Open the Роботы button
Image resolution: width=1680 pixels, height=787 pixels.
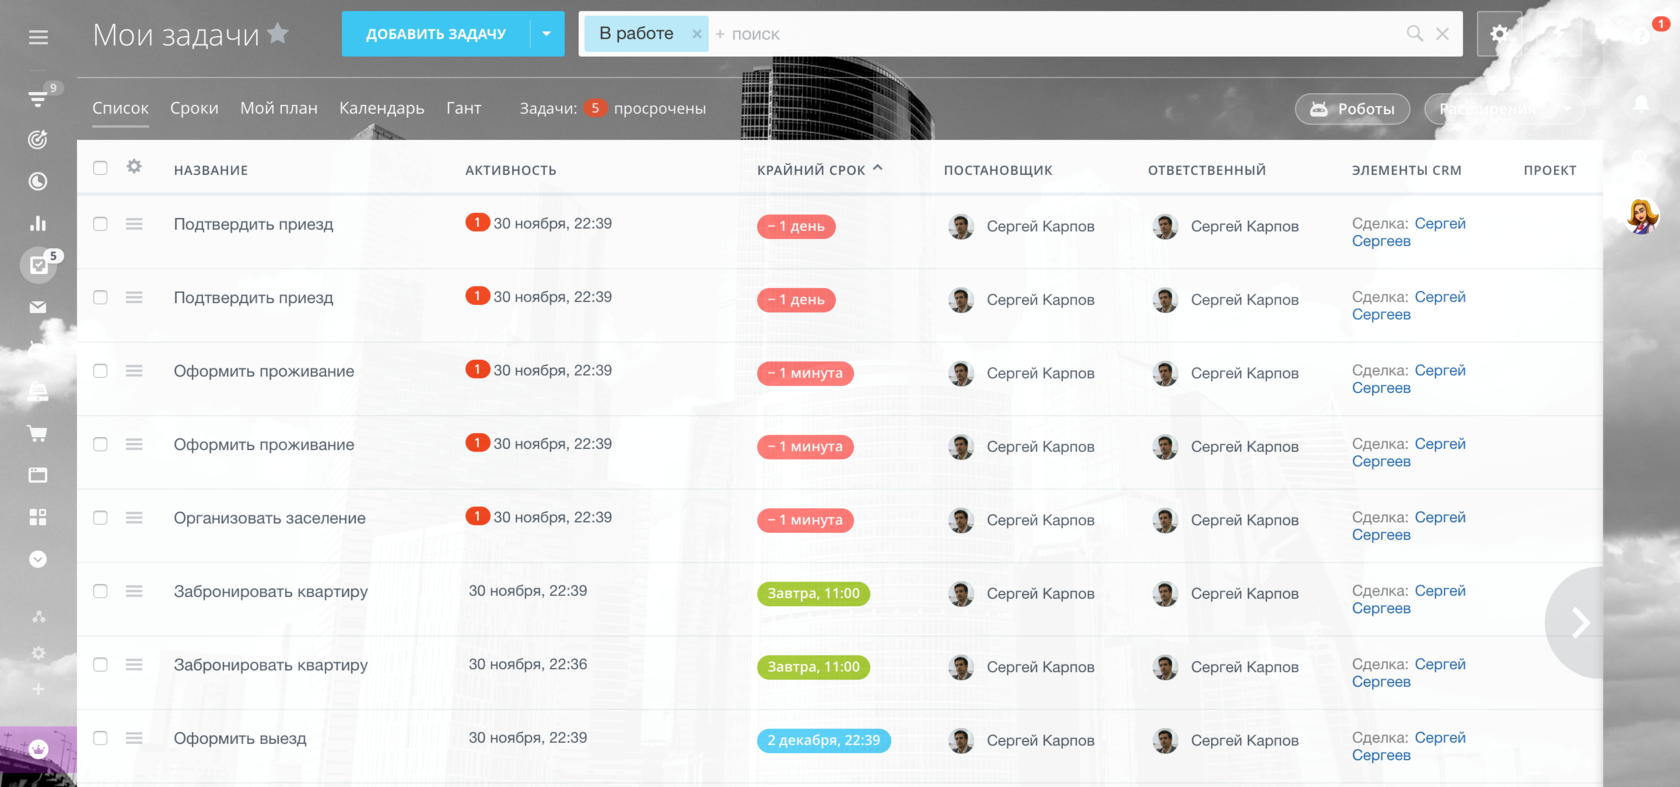point(1352,109)
